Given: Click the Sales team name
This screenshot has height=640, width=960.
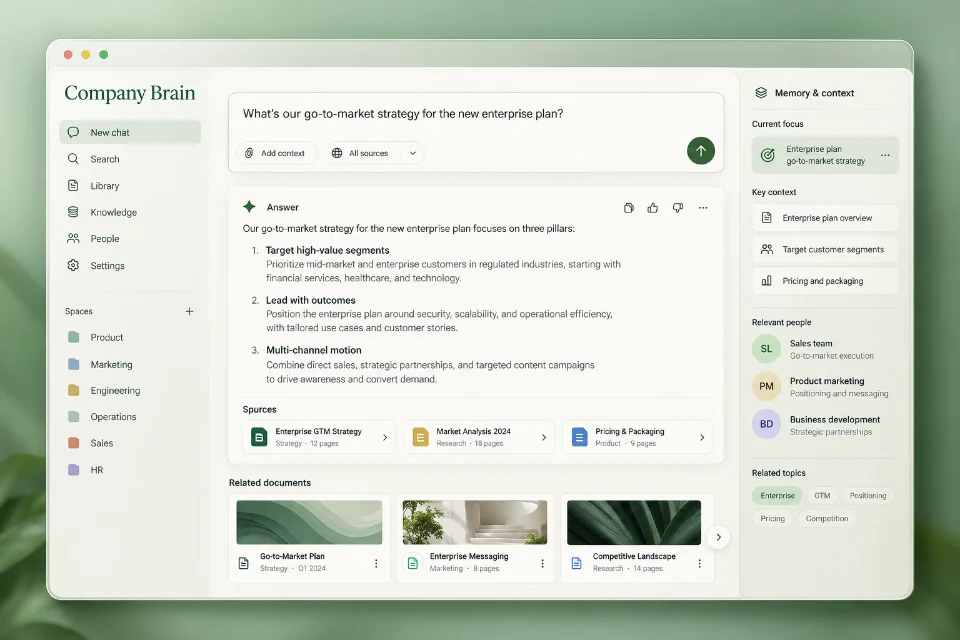Looking at the screenshot, I should [x=811, y=344].
